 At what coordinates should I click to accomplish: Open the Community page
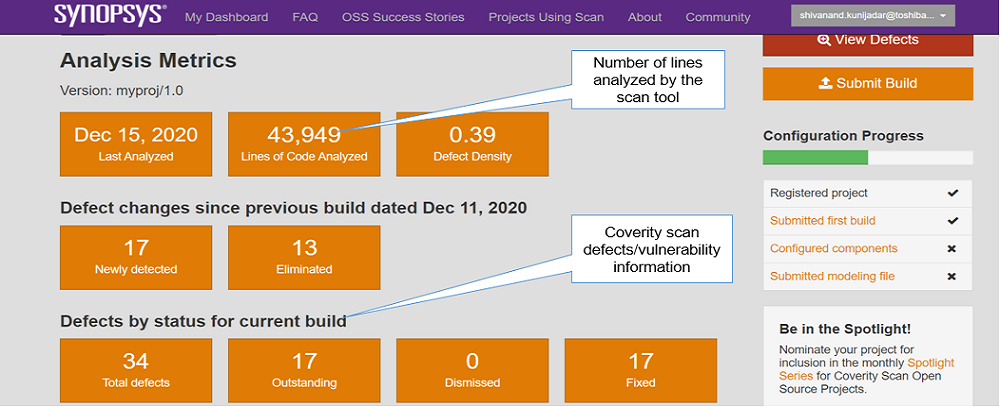[x=717, y=17]
